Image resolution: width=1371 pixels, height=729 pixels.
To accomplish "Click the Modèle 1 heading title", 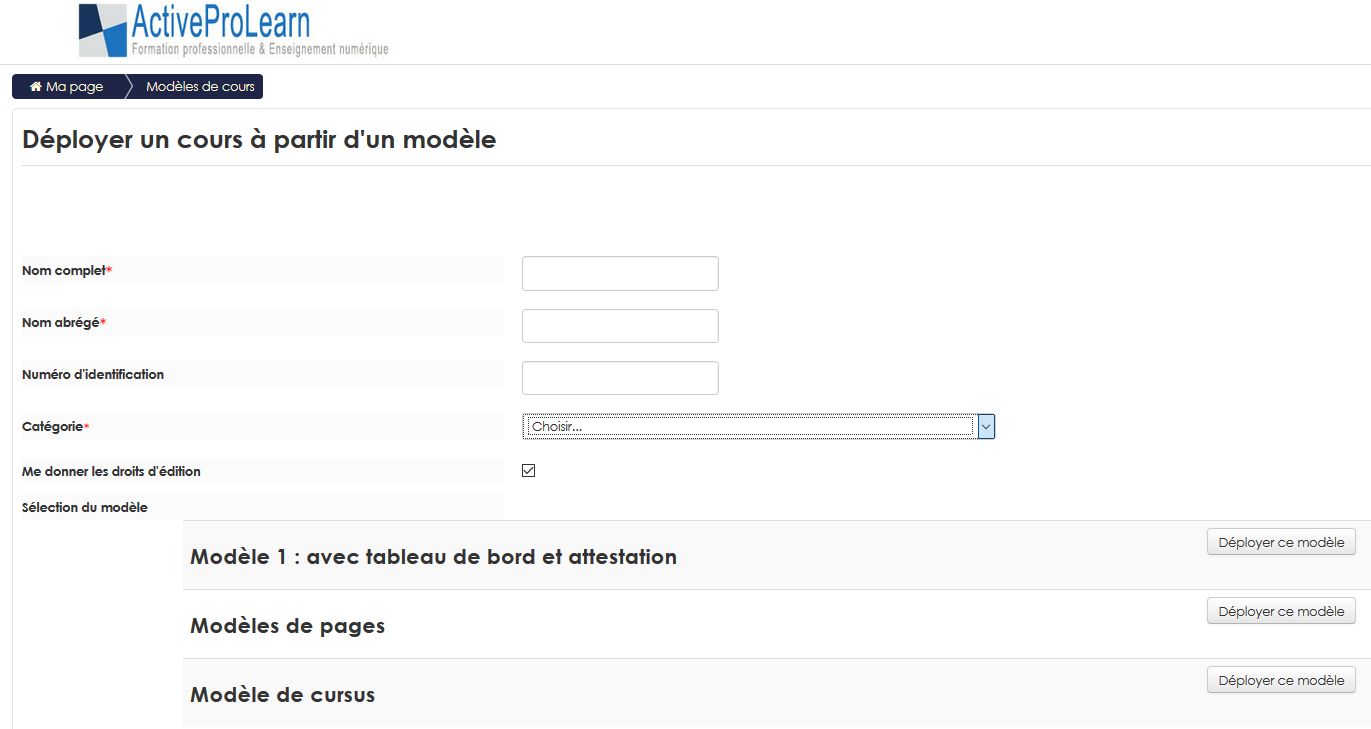I will (x=433, y=557).
